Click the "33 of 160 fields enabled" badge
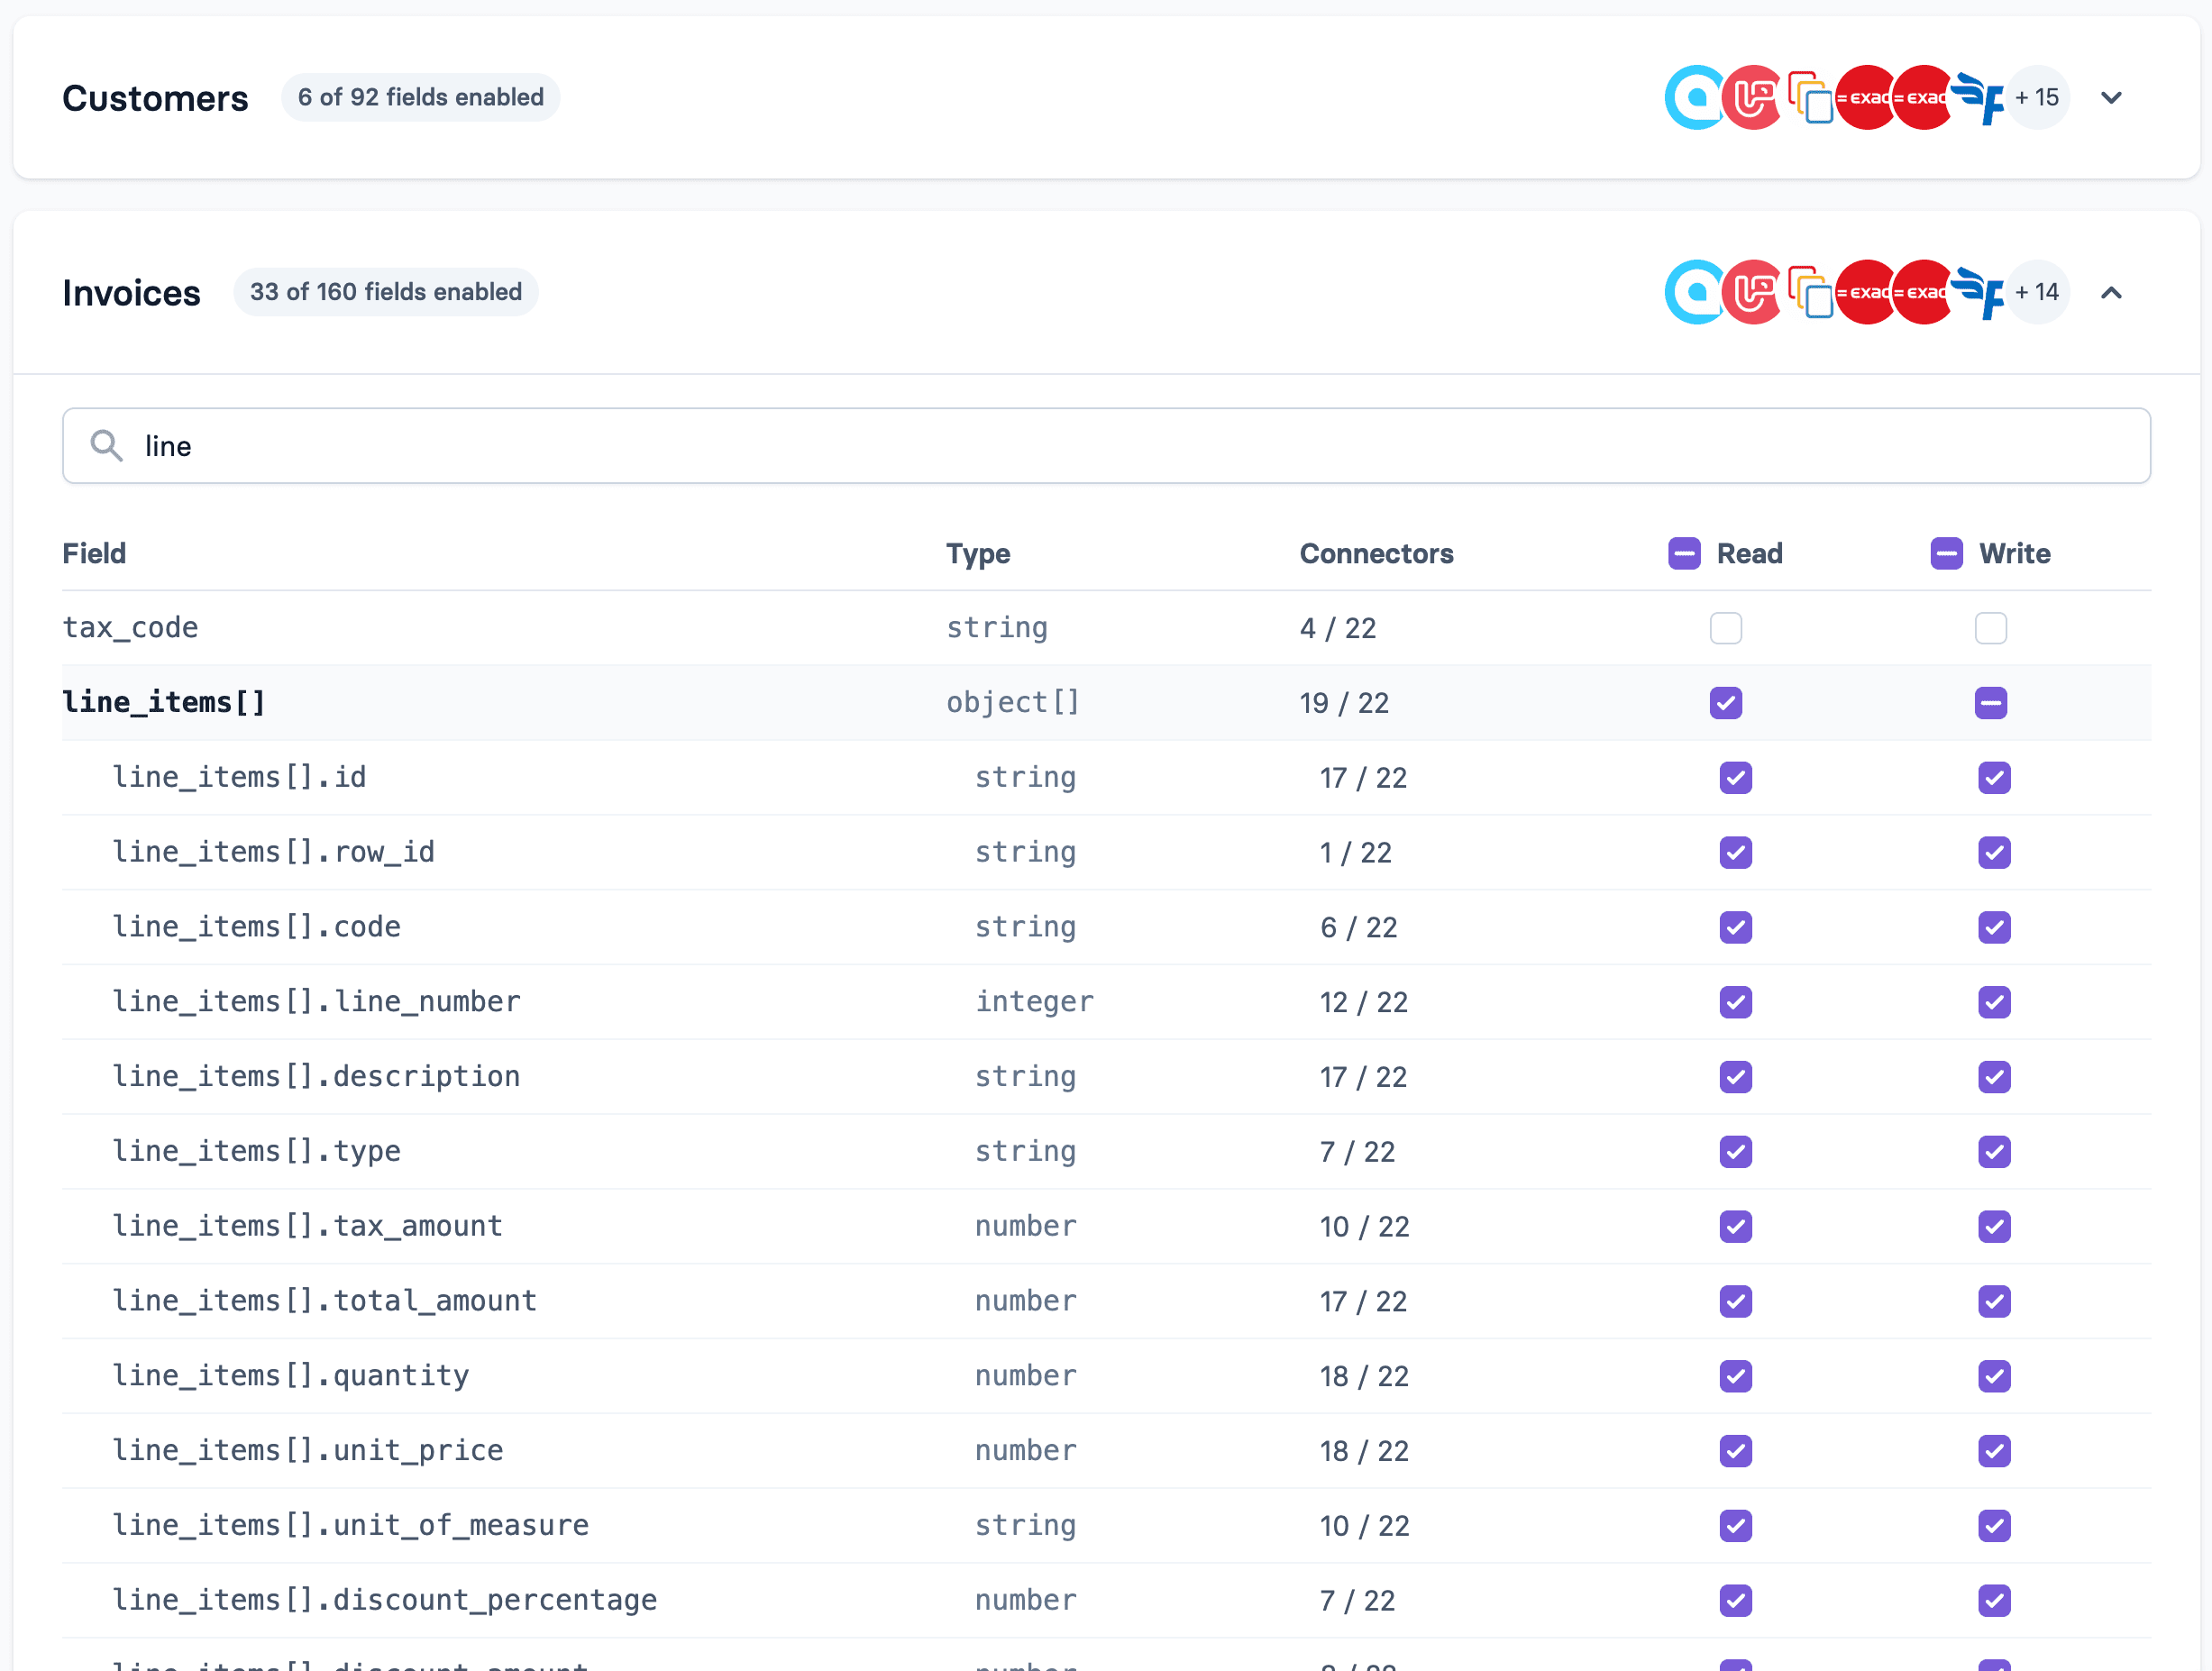This screenshot has width=2212, height=1671. tap(386, 292)
